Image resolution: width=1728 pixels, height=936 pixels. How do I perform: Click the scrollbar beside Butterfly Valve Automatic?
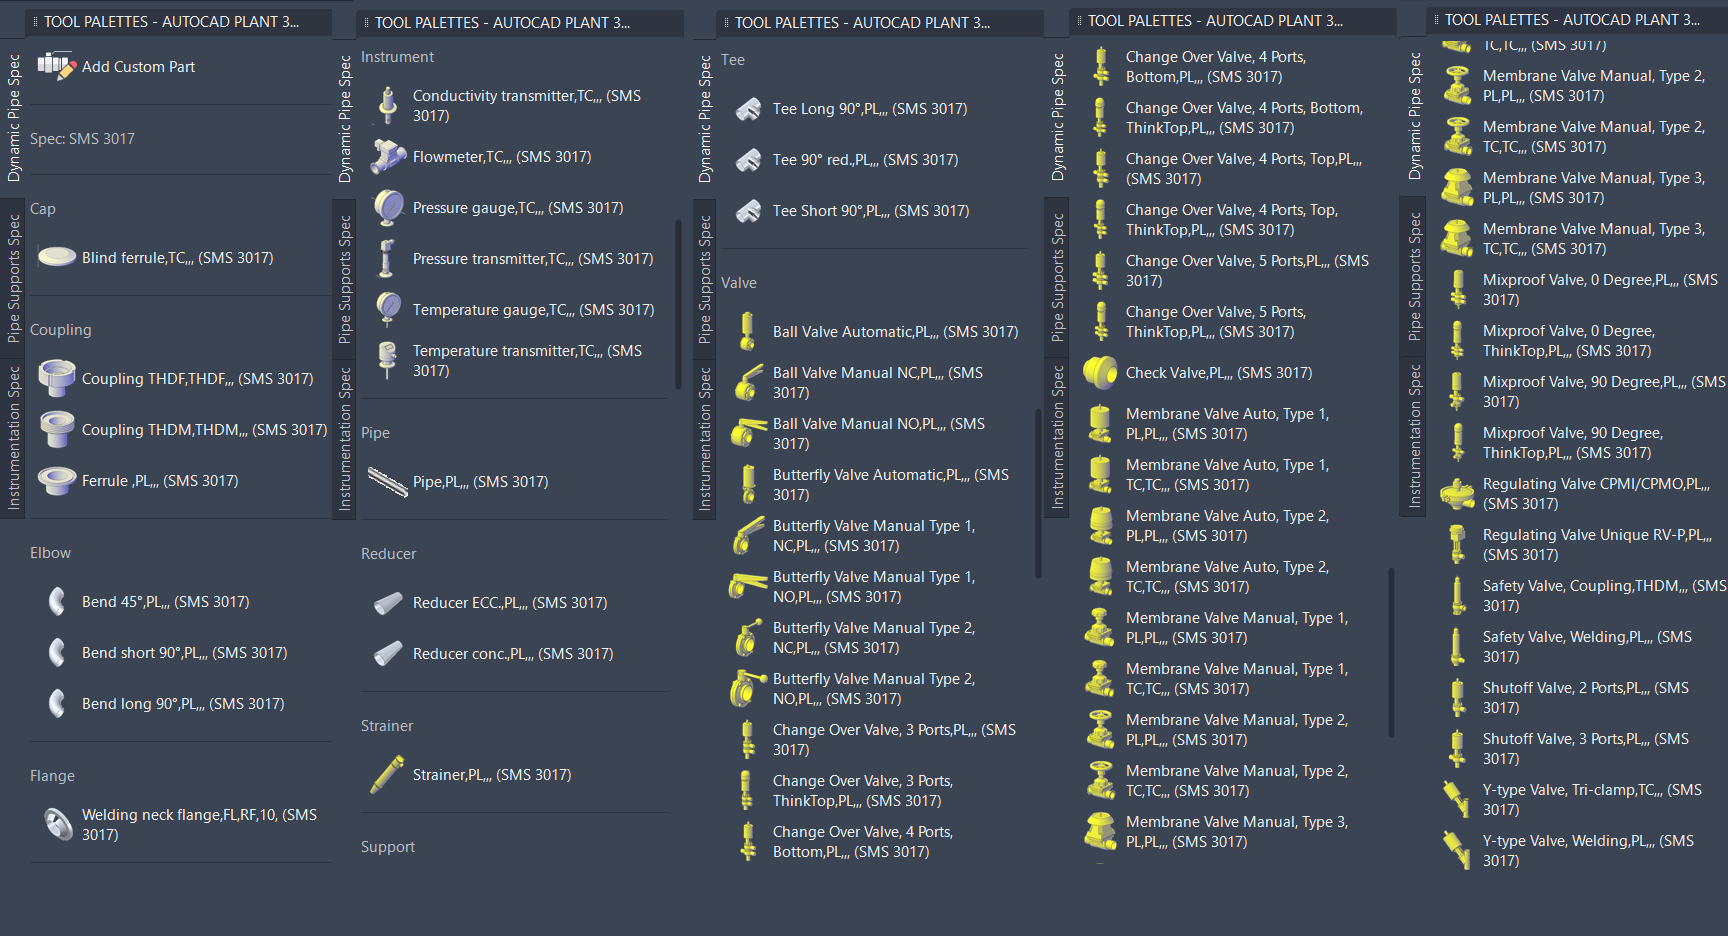pyautogui.click(x=1038, y=493)
